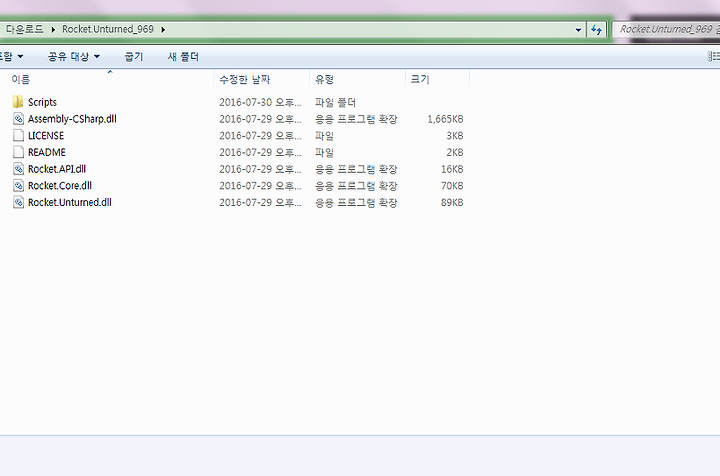Select the LICENSE file icon

coord(18,135)
